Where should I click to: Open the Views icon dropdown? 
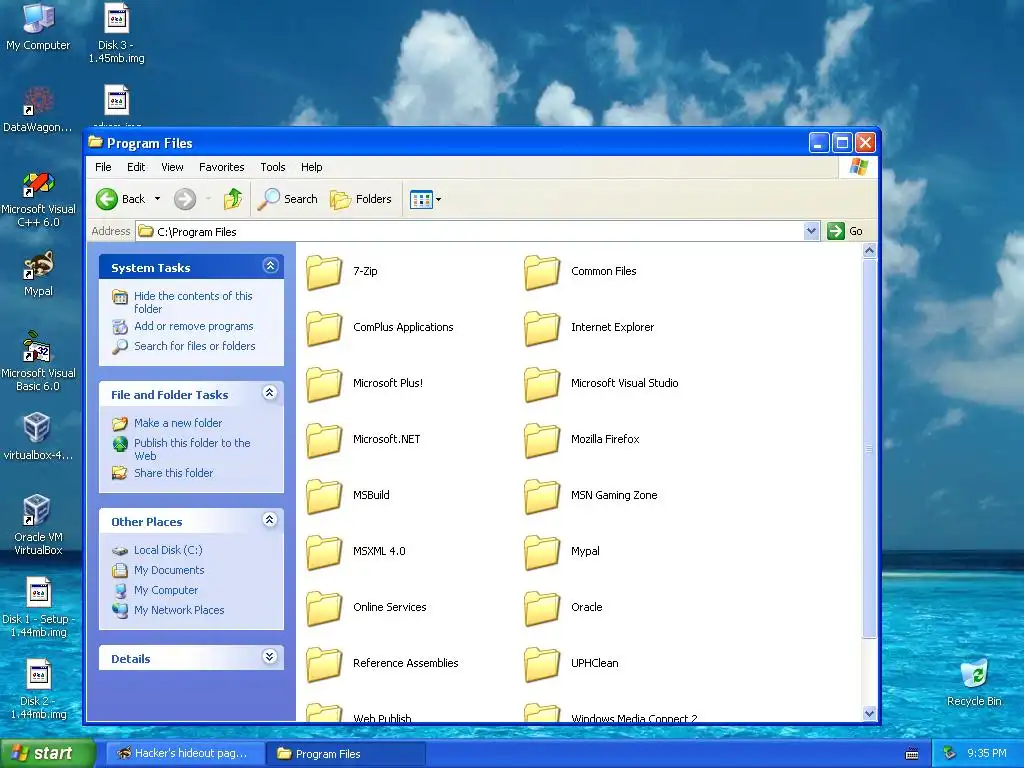[425, 199]
